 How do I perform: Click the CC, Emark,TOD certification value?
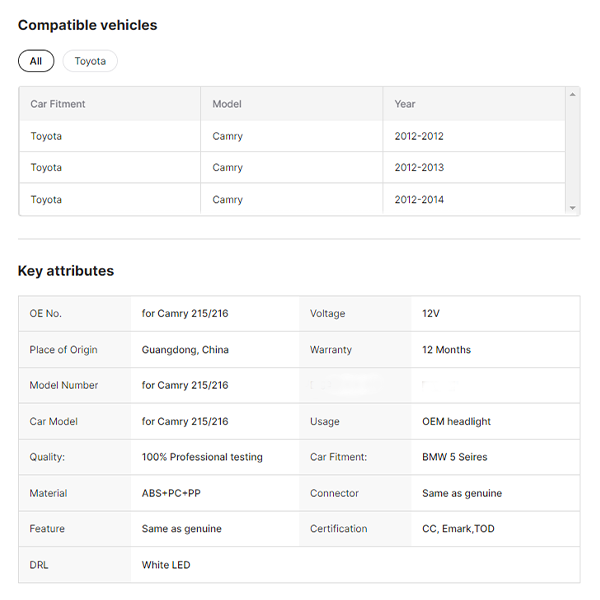(x=458, y=529)
